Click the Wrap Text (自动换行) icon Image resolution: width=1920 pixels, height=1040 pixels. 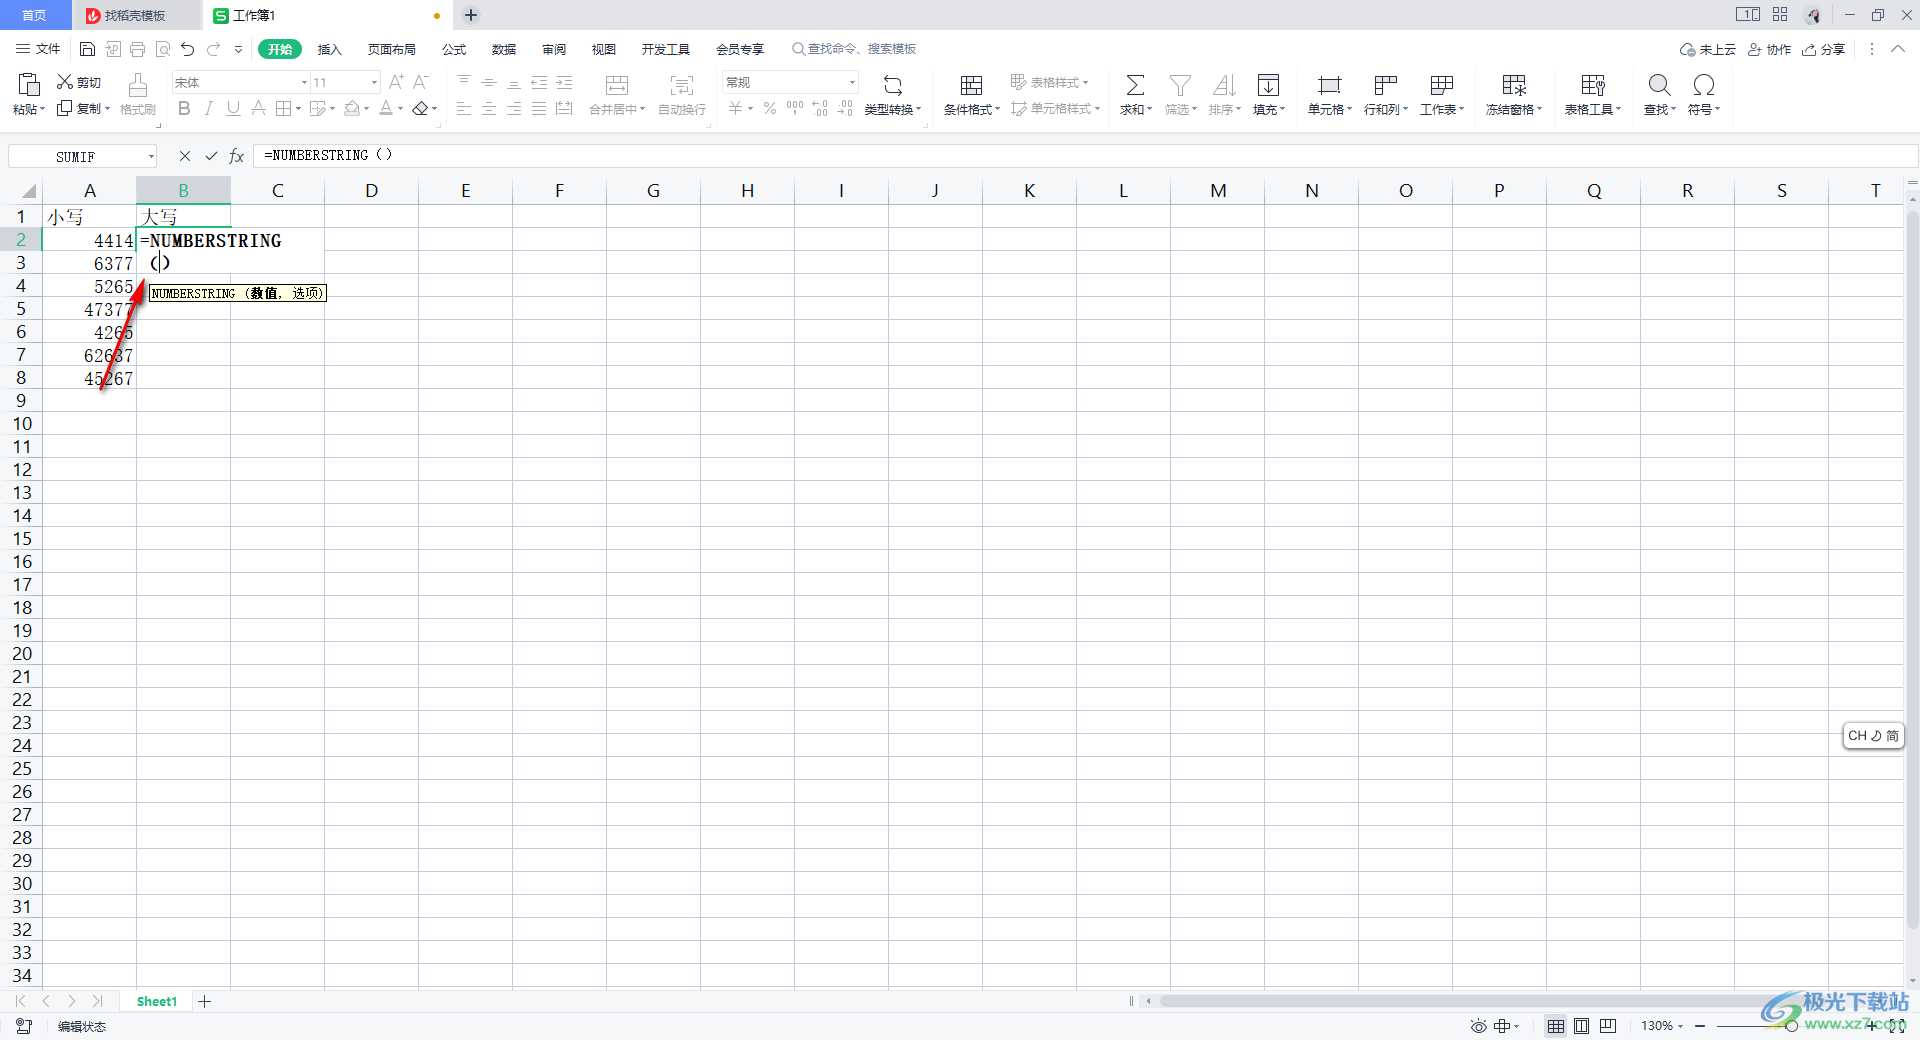click(682, 85)
